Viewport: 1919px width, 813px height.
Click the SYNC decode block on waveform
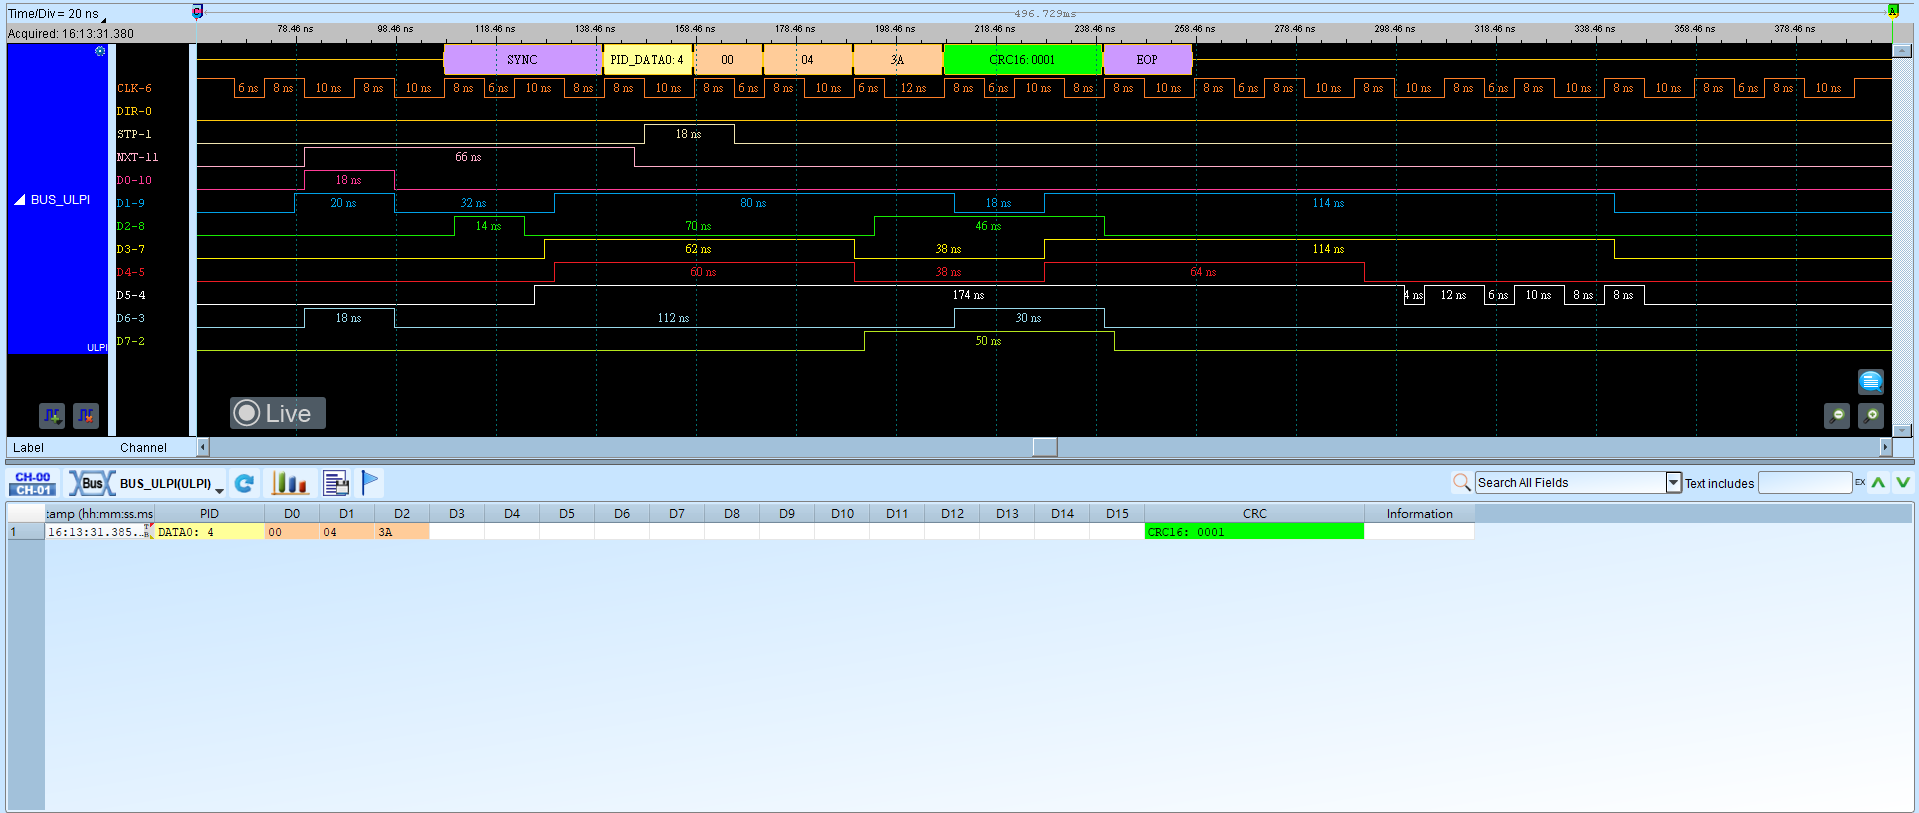pos(522,60)
